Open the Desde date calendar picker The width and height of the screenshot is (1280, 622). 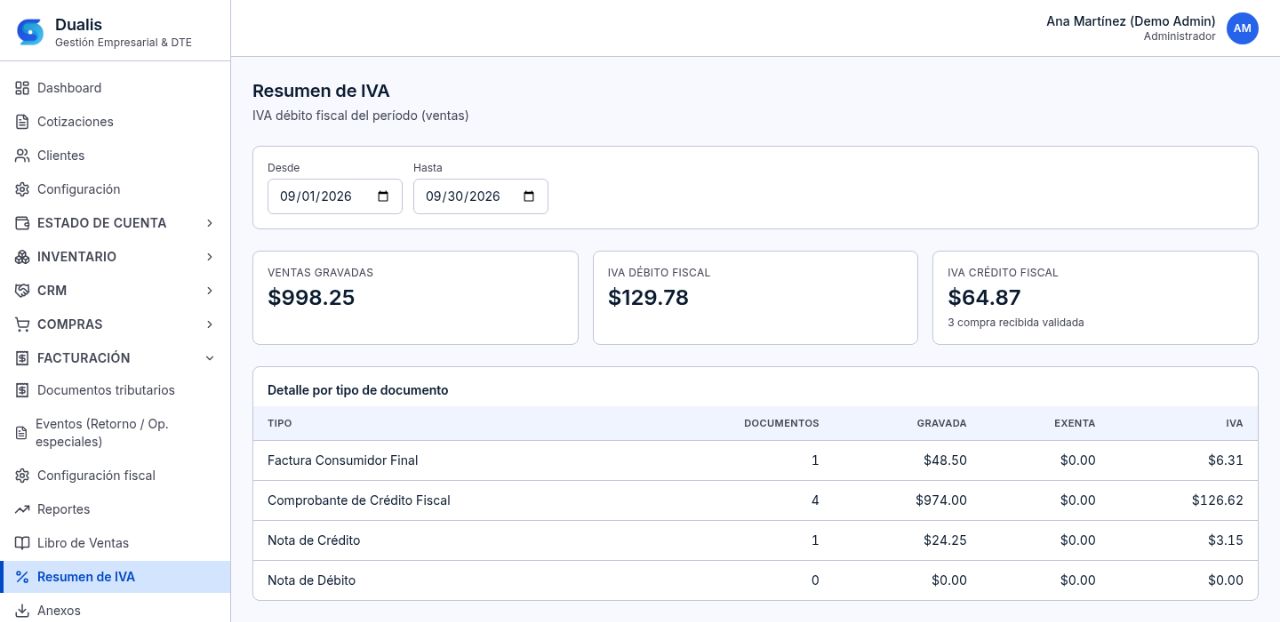click(x=383, y=196)
